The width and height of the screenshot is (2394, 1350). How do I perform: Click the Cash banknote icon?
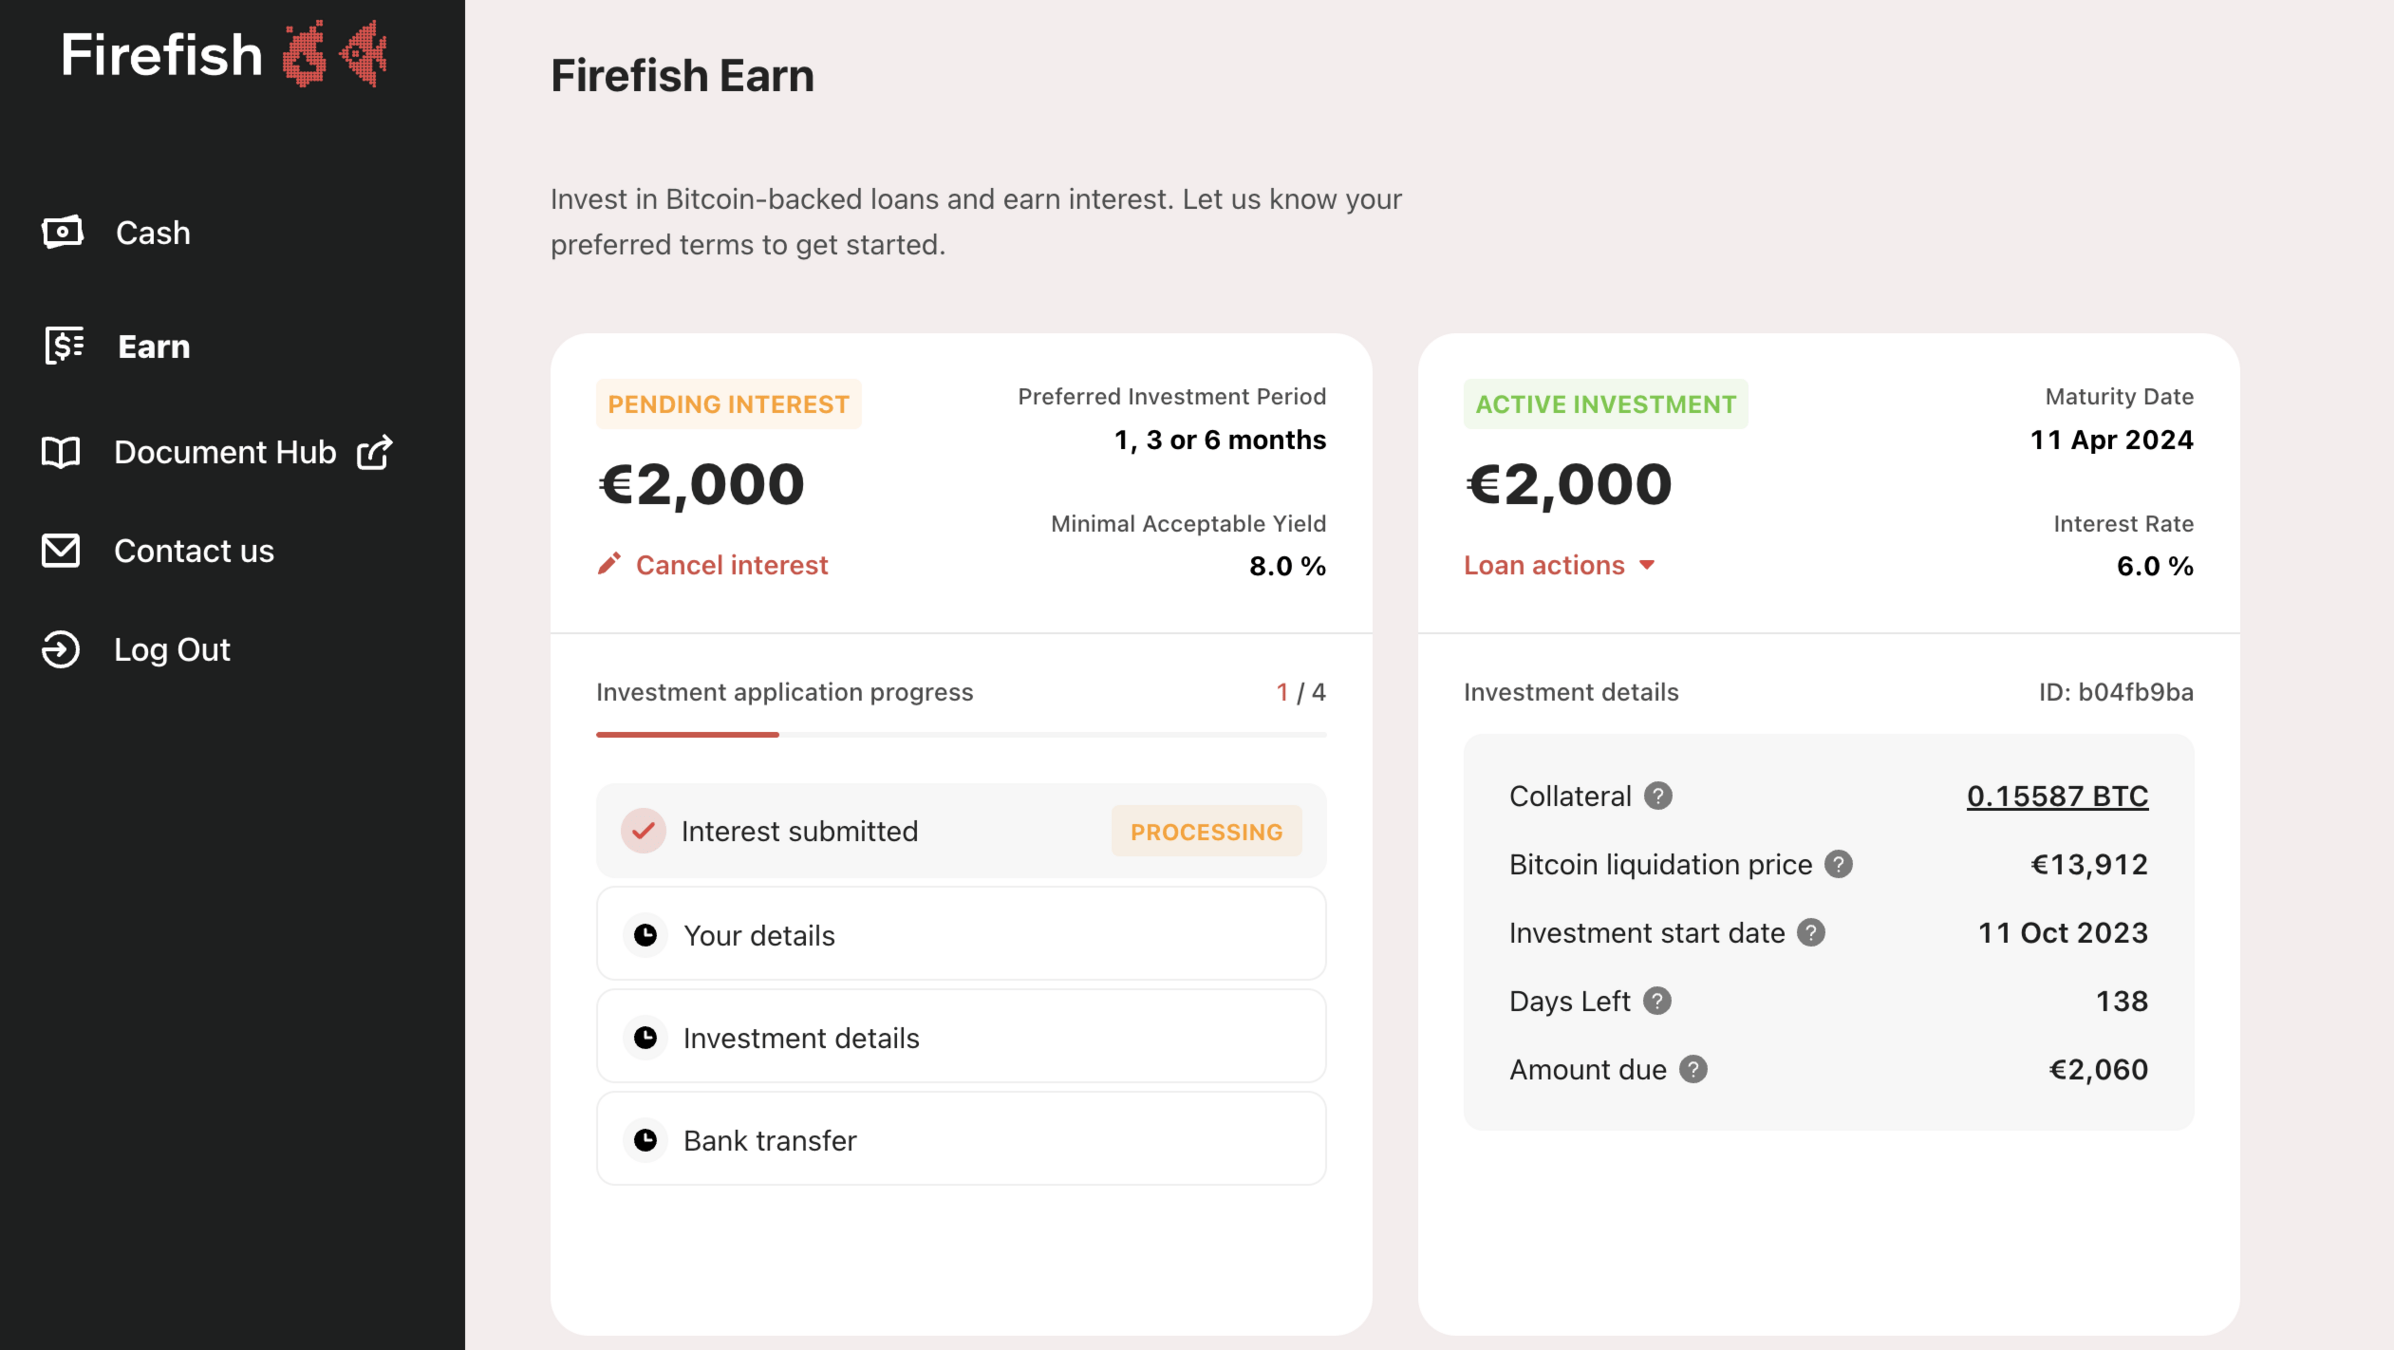(62, 232)
